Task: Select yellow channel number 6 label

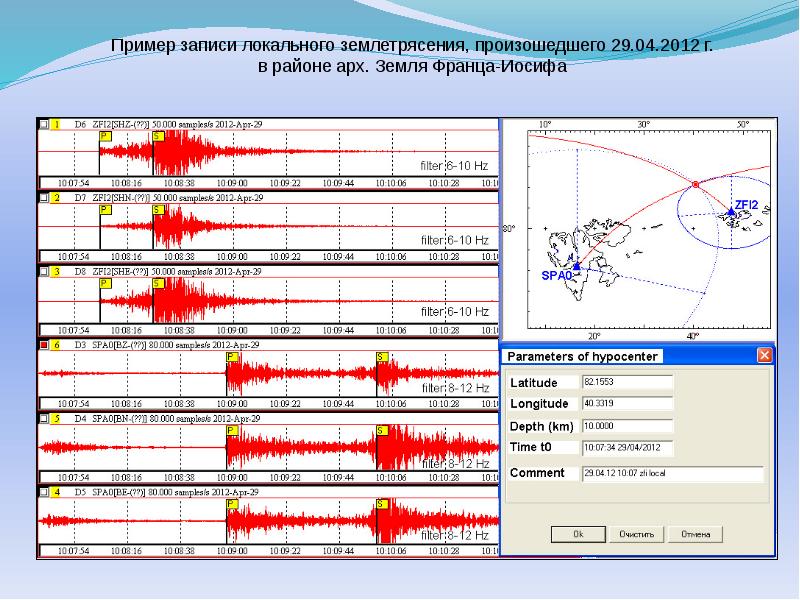Action: coord(57,345)
